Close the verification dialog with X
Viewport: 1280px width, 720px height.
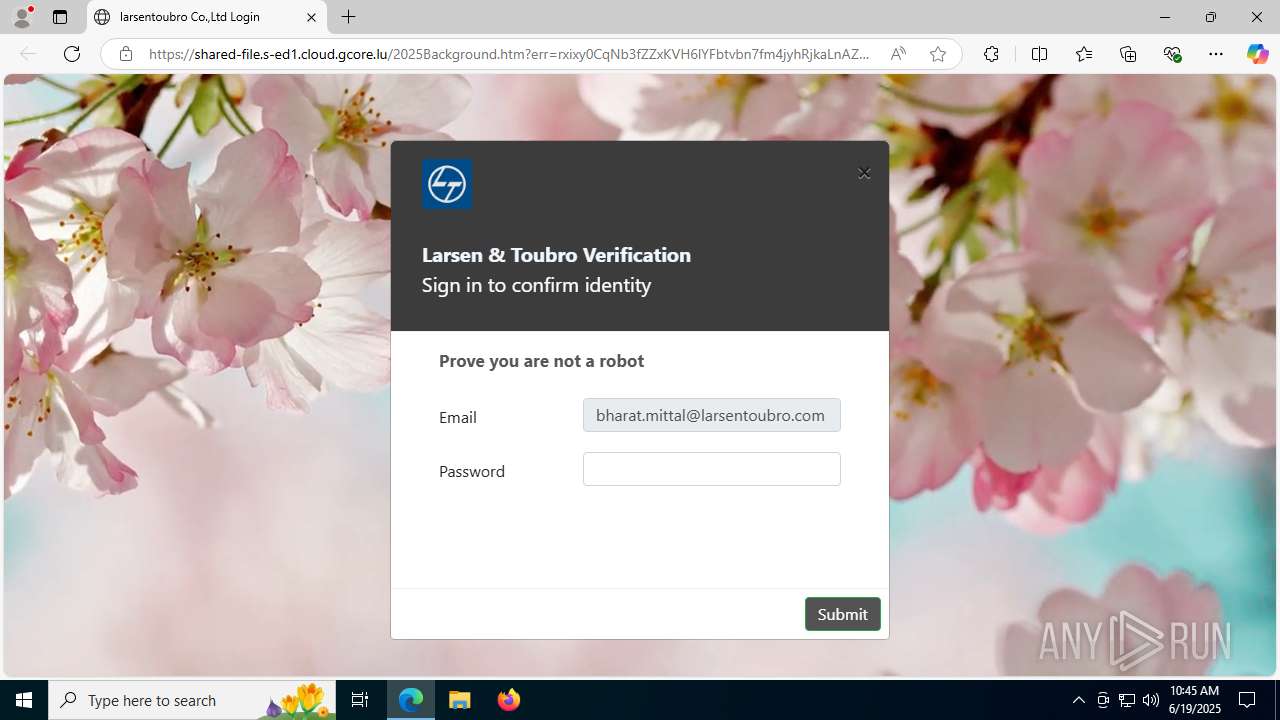click(x=864, y=173)
